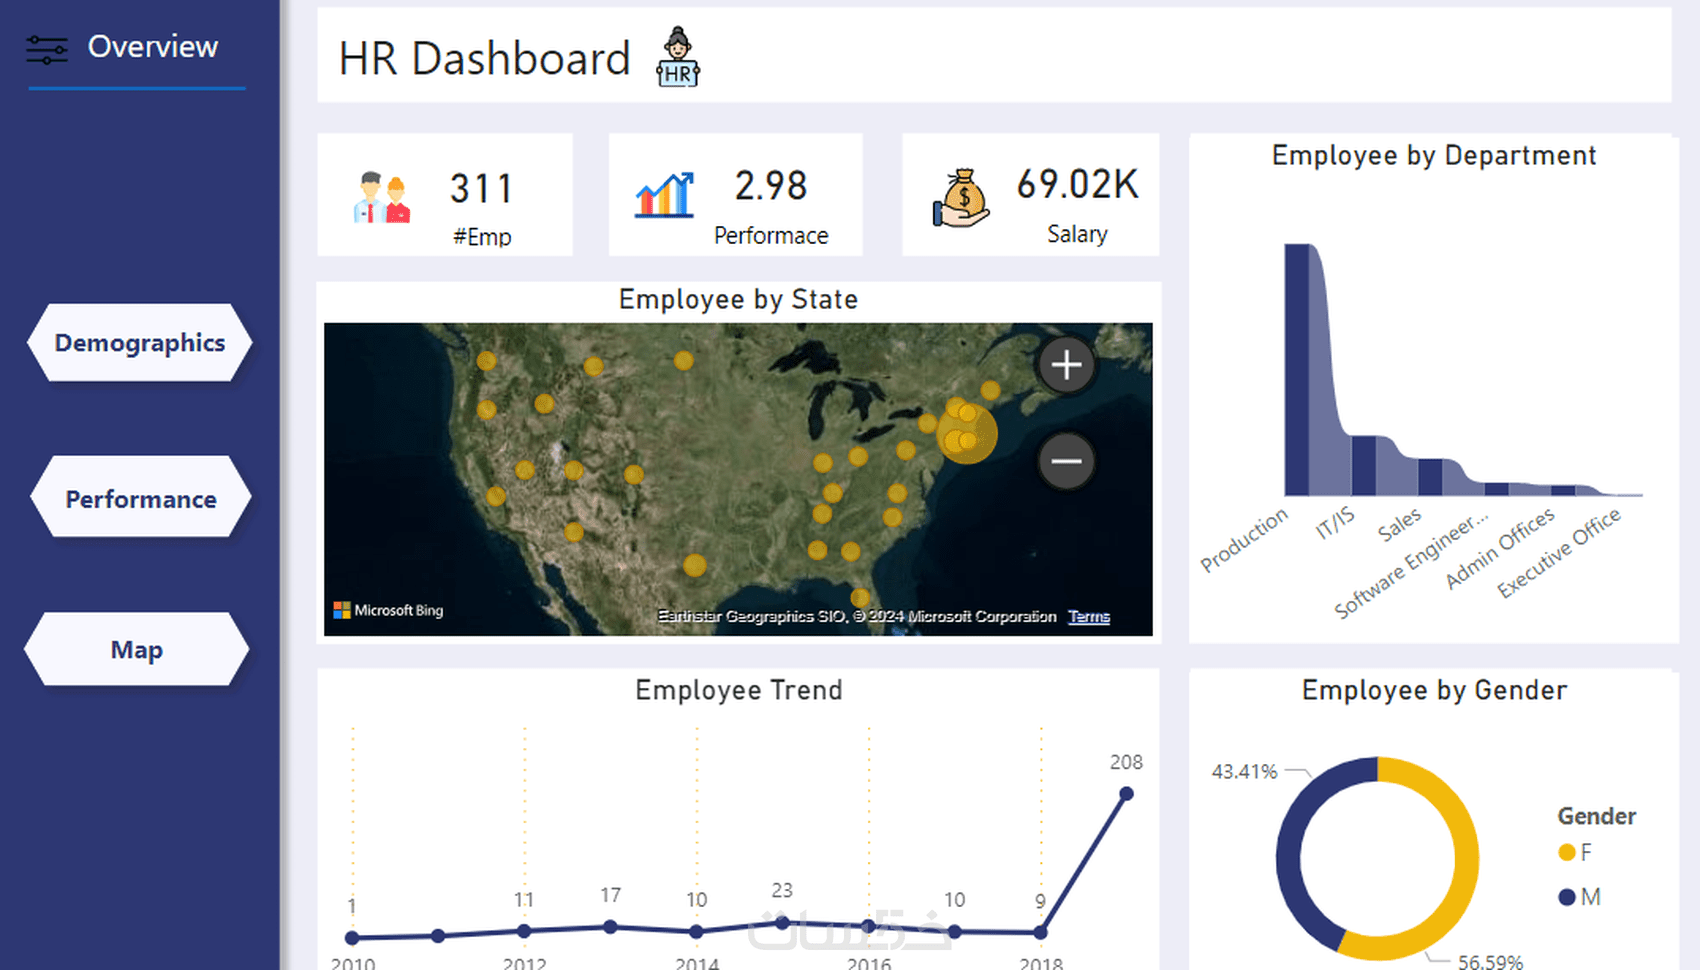This screenshot has width=1700, height=970.
Task: Zoom in on the map
Action: point(1067,365)
